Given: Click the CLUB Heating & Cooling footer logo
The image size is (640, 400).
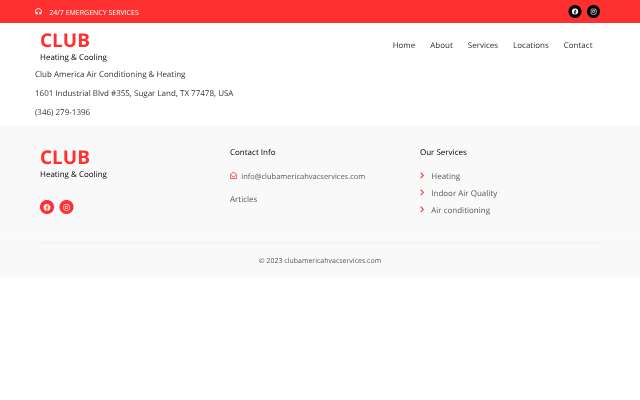Looking at the screenshot, I should point(73,164).
